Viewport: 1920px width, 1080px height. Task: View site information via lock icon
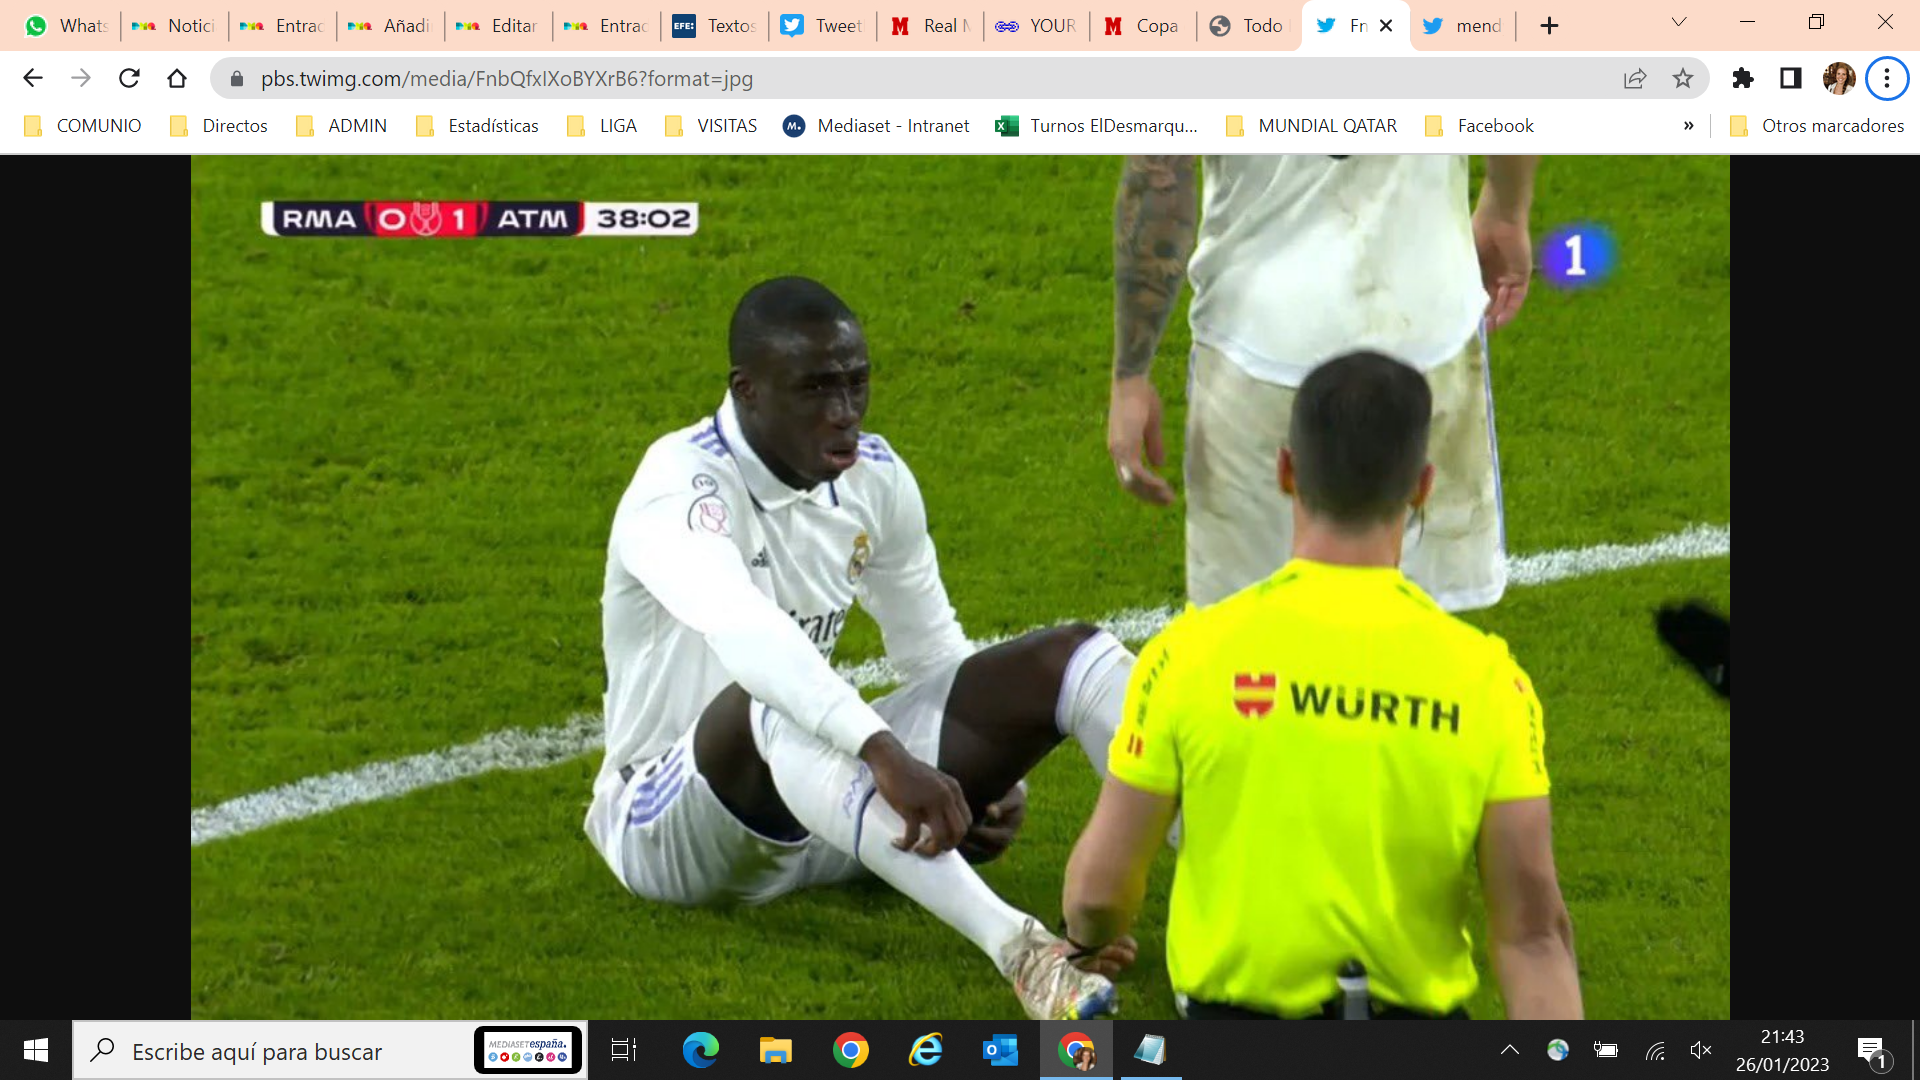[x=237, y=78]
